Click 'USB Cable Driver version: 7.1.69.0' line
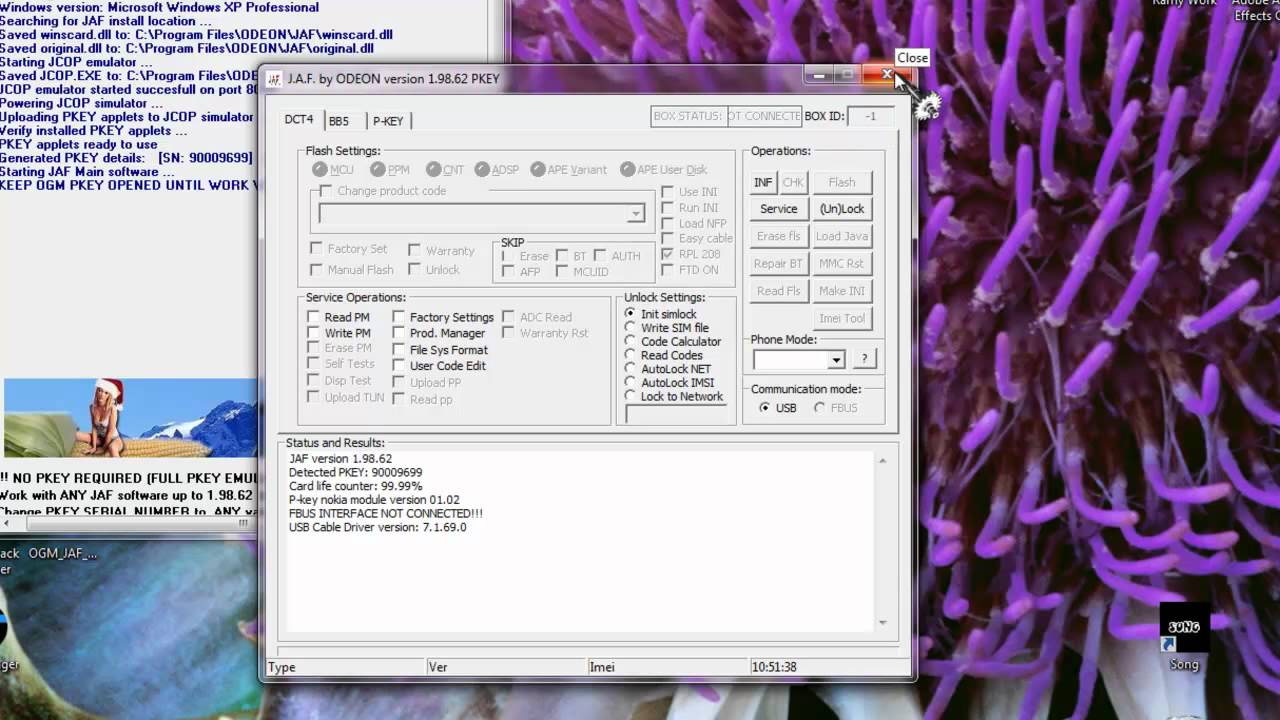The width and height of the screenshot is (1280, 720). tap(377, 527)
